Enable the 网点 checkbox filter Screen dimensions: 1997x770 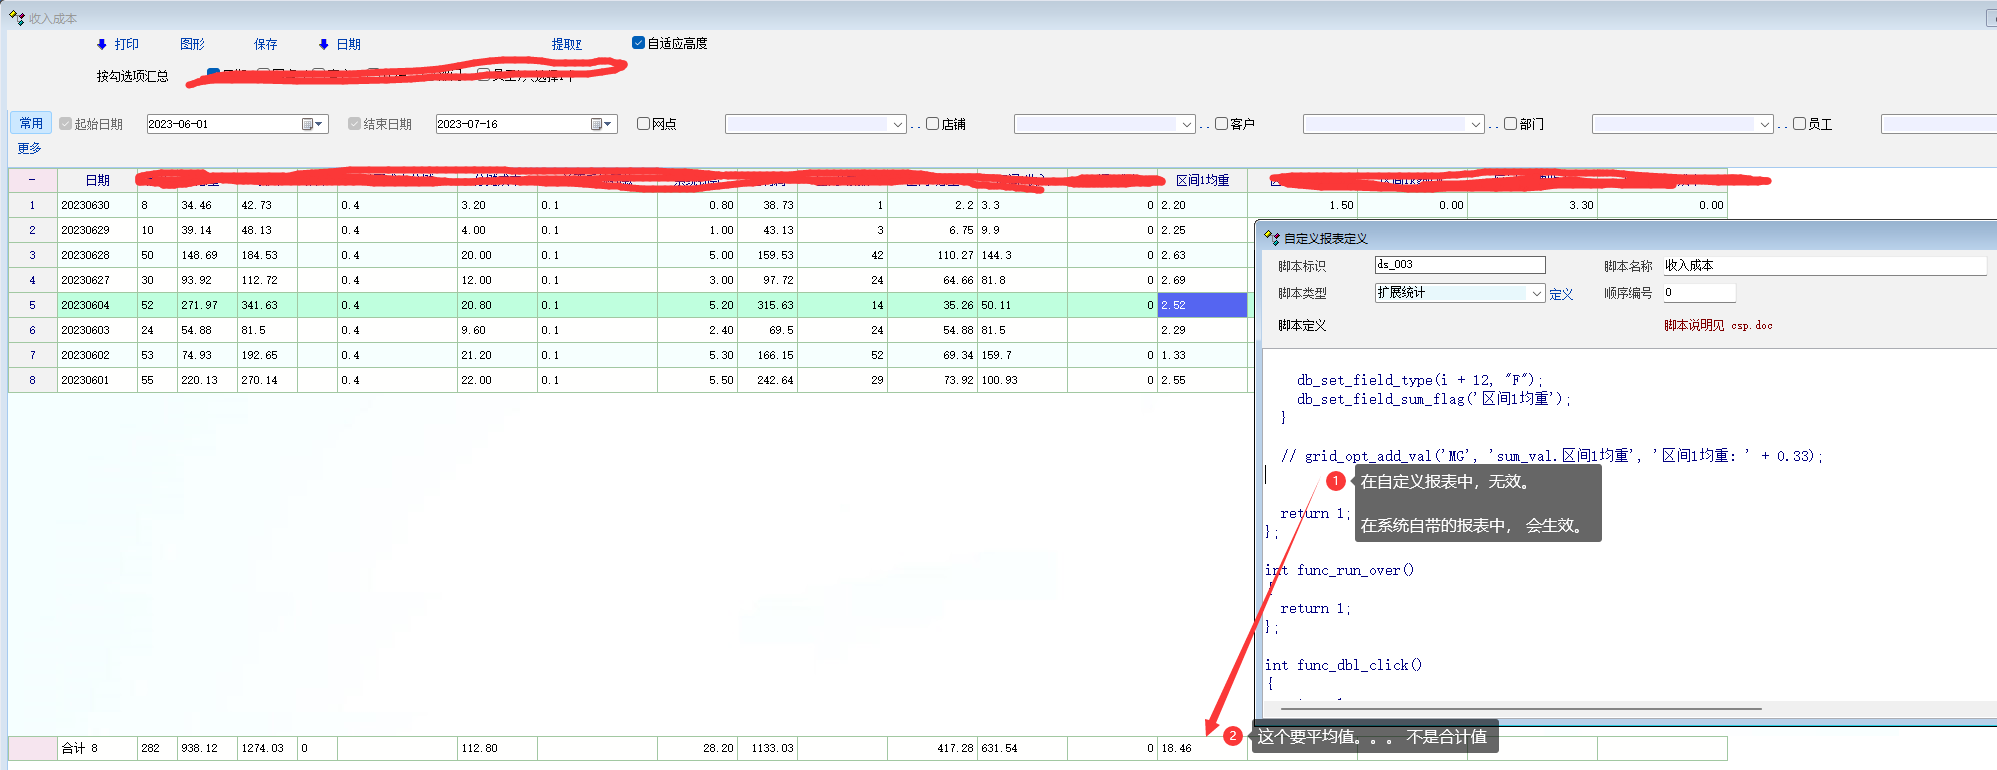click(x=644, y=124)
